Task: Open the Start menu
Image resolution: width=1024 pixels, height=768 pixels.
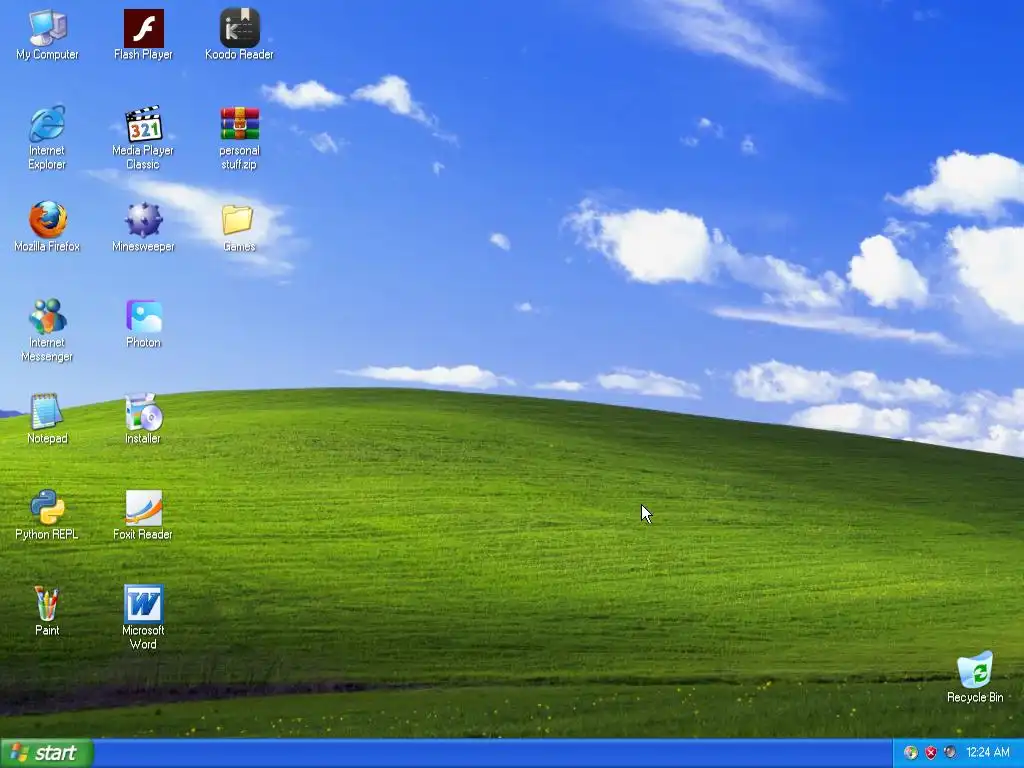Action: click(x=46, y=753)
